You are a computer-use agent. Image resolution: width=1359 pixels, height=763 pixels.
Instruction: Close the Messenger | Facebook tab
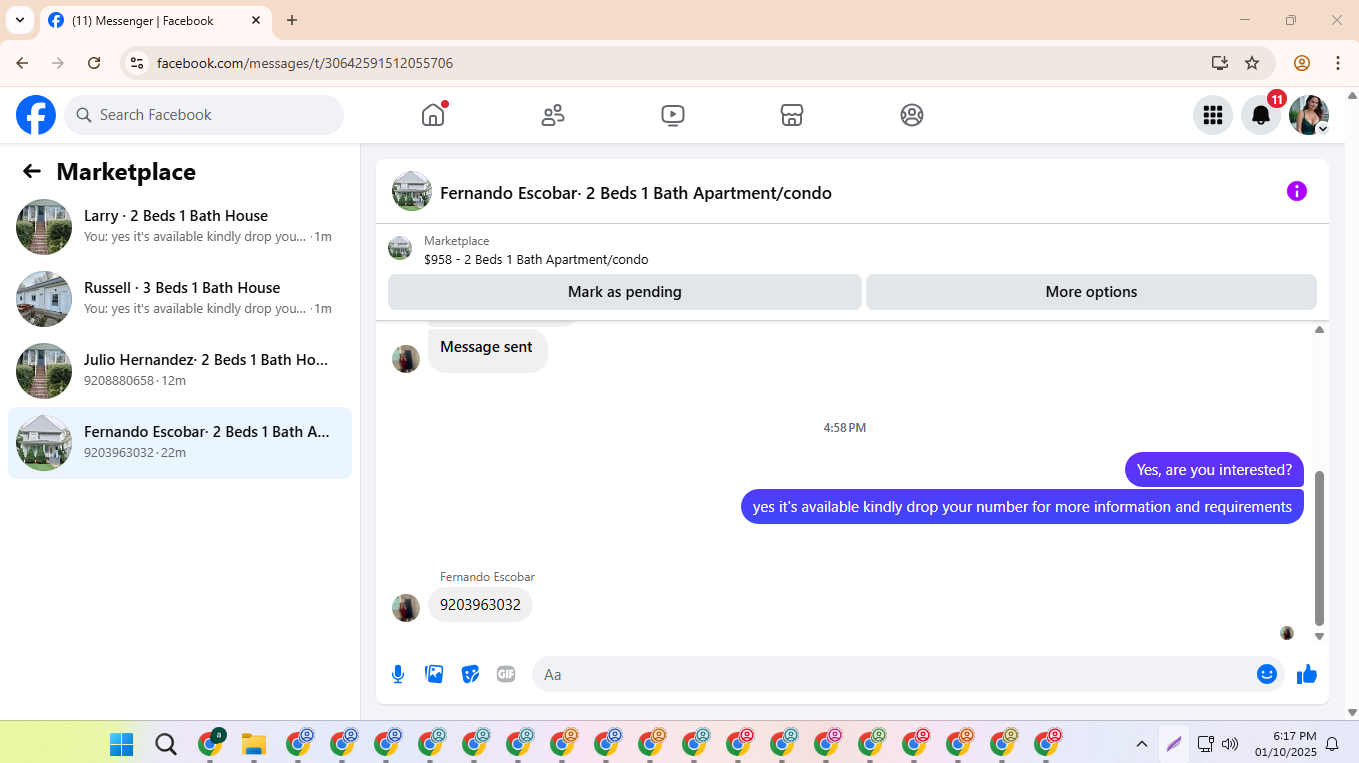coord(256,20)
